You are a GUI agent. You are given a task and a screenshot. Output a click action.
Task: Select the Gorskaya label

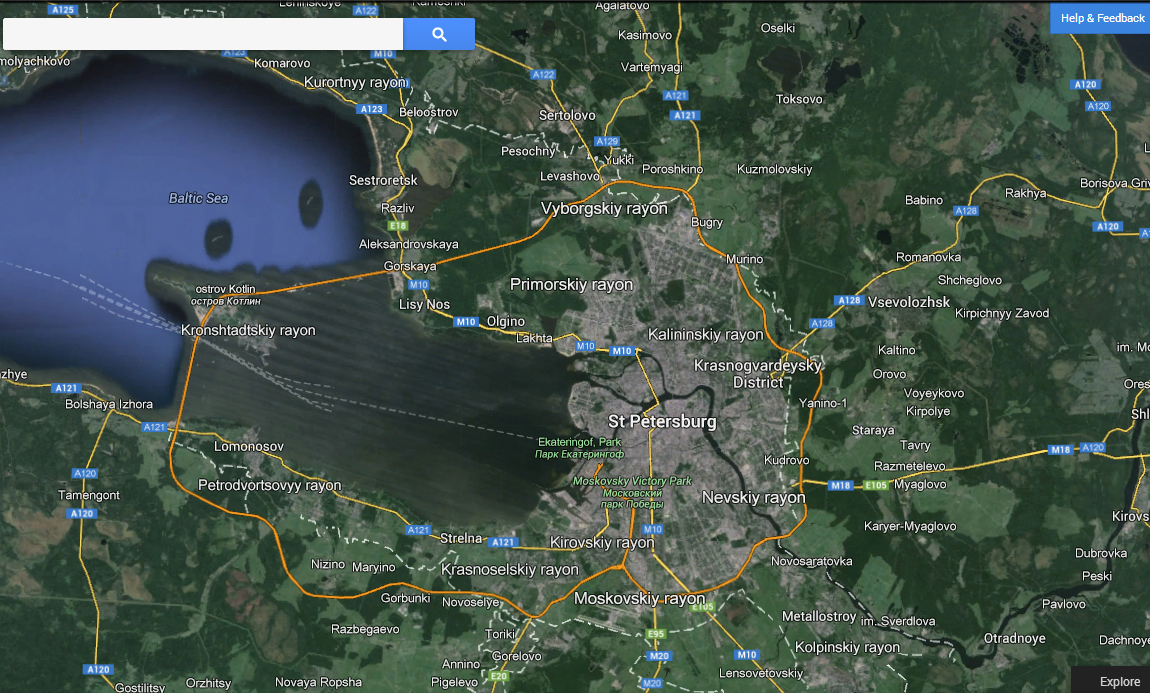point(410,266)
